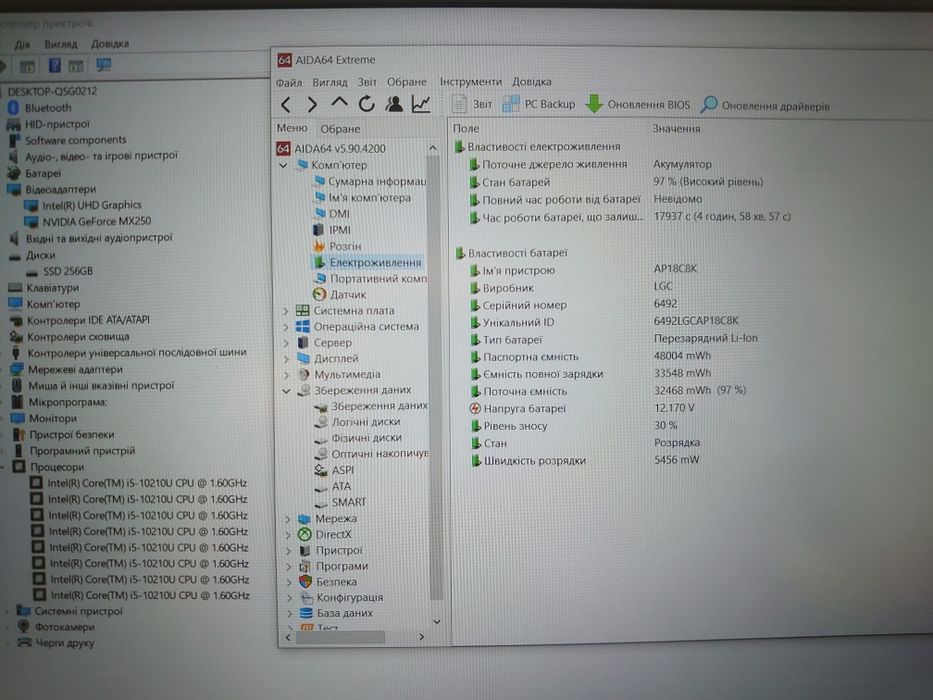Image resolution: width=933 pixels, height=700 pixels.
Task: Select the База даних tree item
Action: [x=337, y=613]
